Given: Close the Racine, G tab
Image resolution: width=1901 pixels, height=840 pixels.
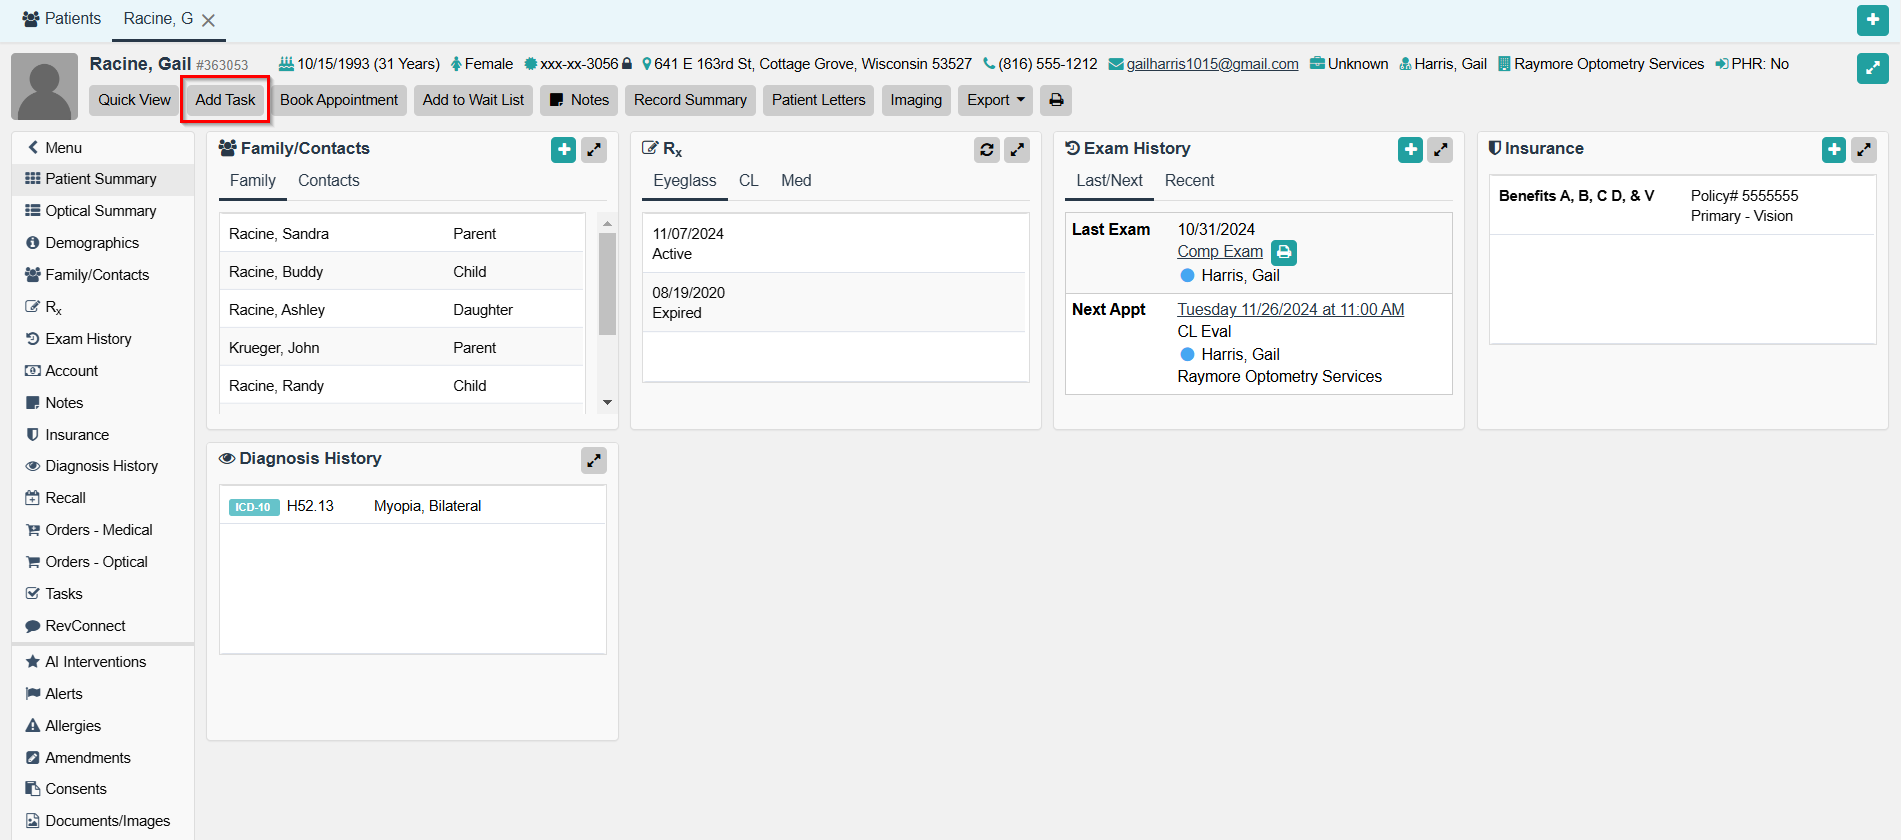Looking at the screenshot, I should [x=208, y=20].
